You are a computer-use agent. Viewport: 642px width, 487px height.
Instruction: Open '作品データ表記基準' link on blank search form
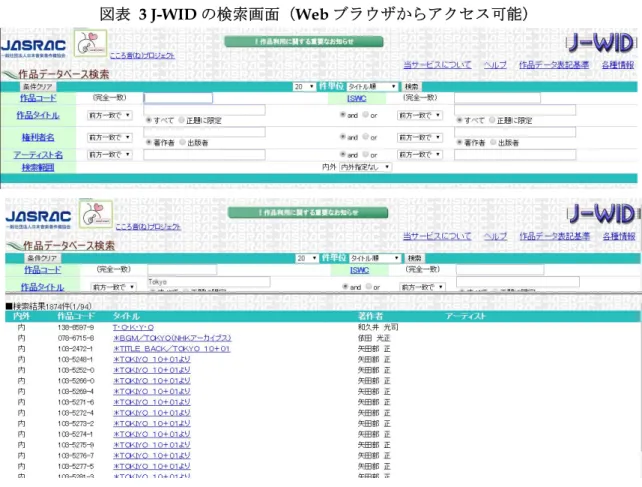click(554, 65)
